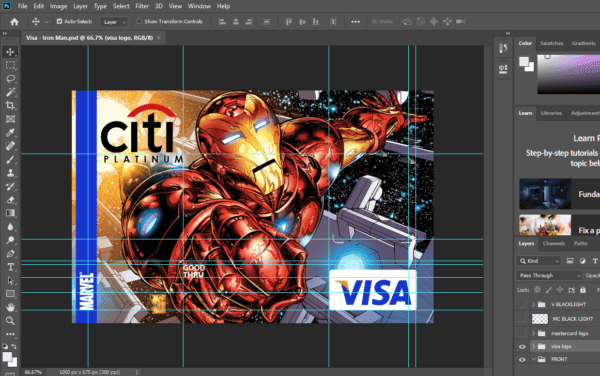This screenshot has height=376, width=600.
Task: Open the Edit Toolbar three-dots button
Action: tap(10, 334)
